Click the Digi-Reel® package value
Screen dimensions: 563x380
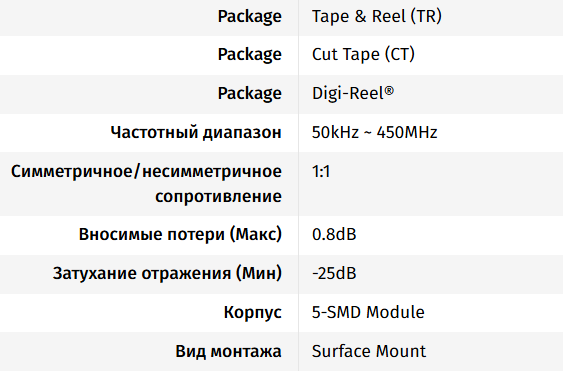coord(353,93)
